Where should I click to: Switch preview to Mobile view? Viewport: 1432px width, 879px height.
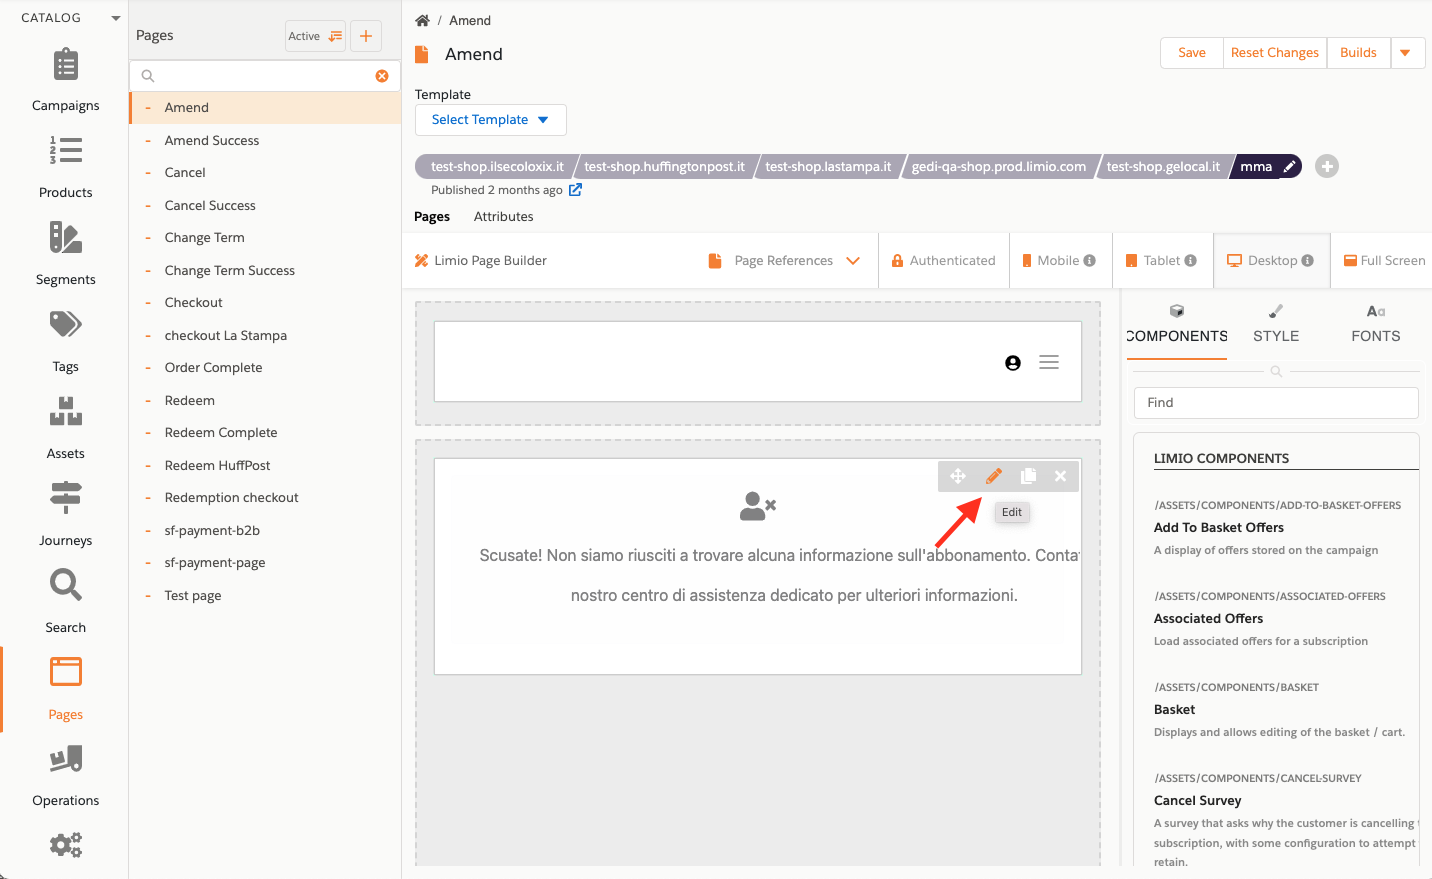click(1058, 261)
